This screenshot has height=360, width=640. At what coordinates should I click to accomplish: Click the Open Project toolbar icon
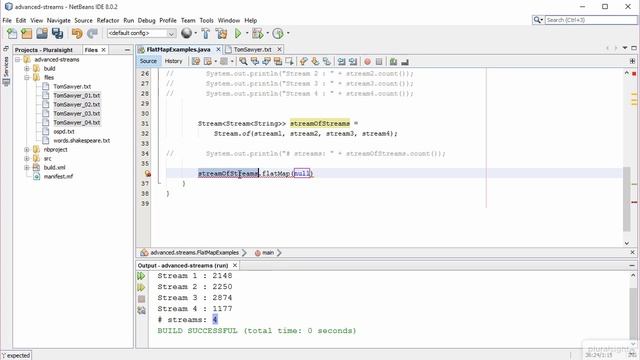(x=42, y=33)
